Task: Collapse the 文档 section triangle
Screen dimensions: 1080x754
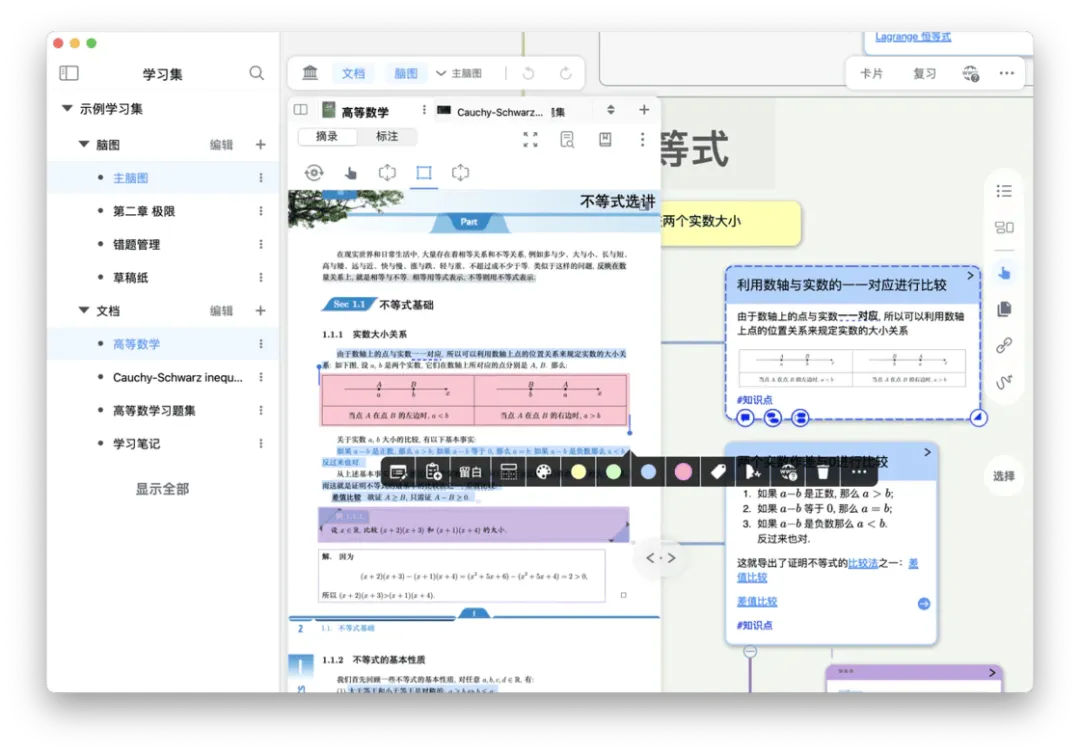Action: coord(83,310)
